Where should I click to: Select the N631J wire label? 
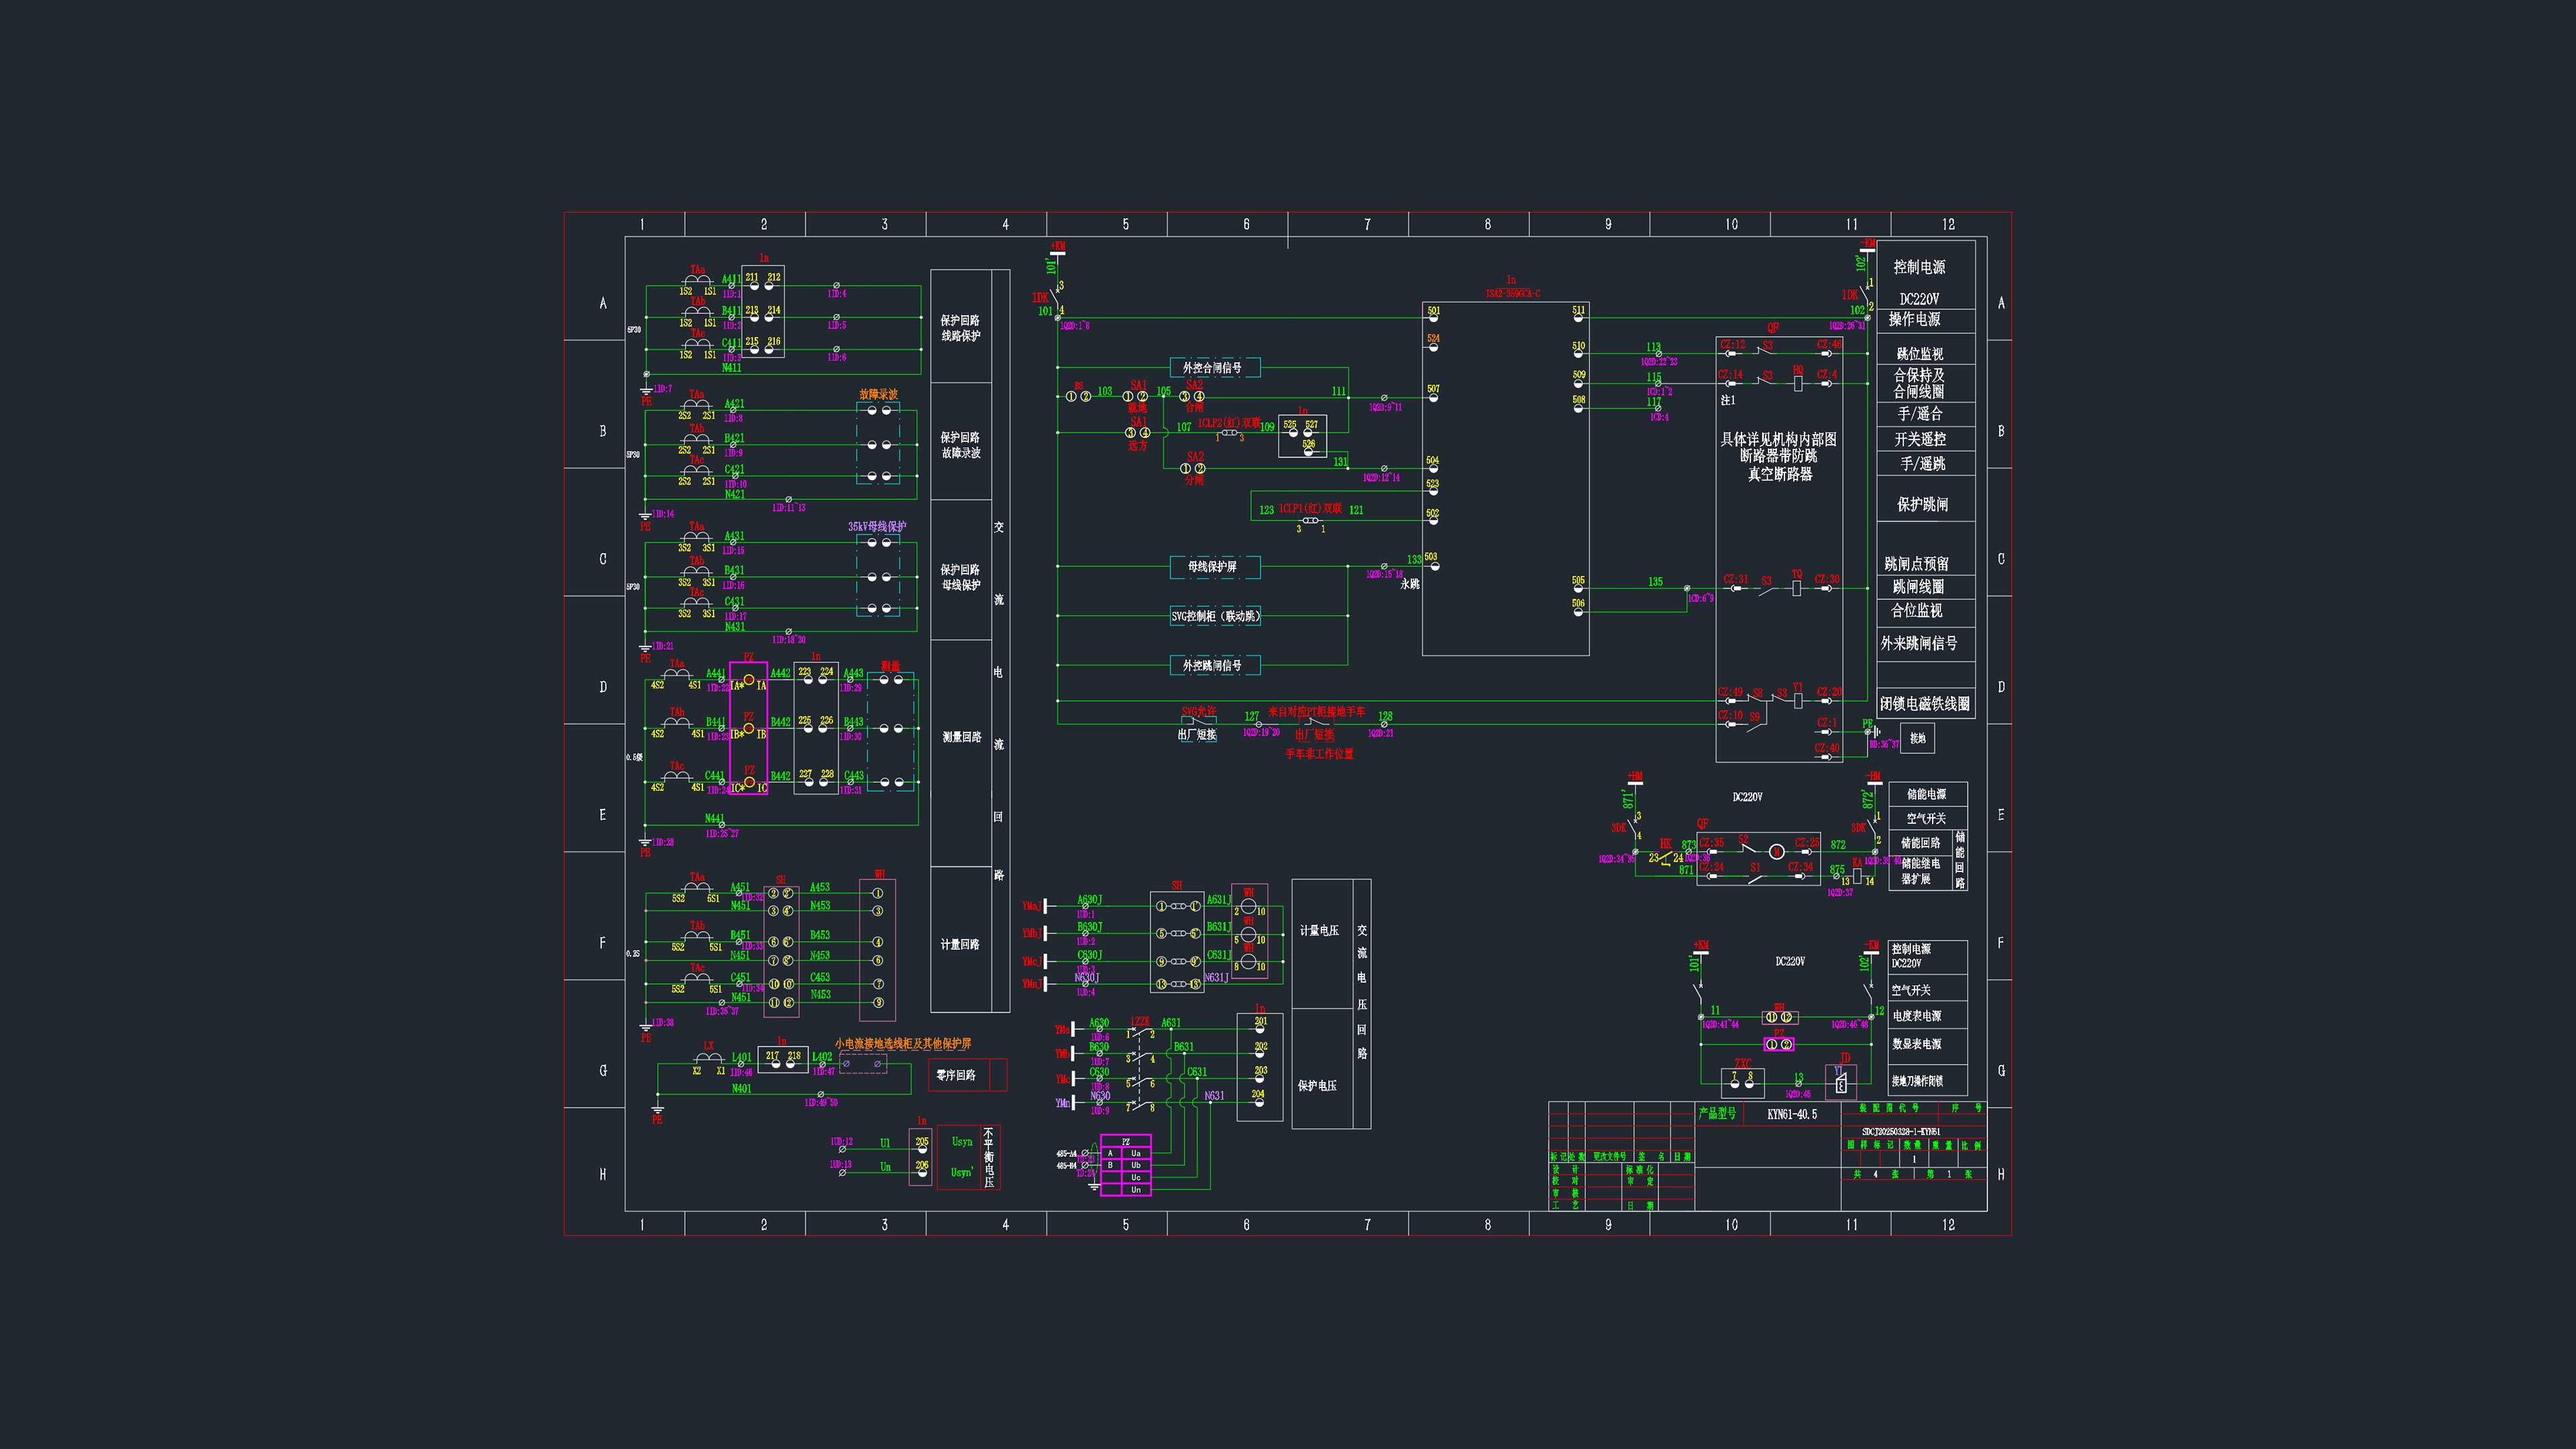pos(1216,977)
